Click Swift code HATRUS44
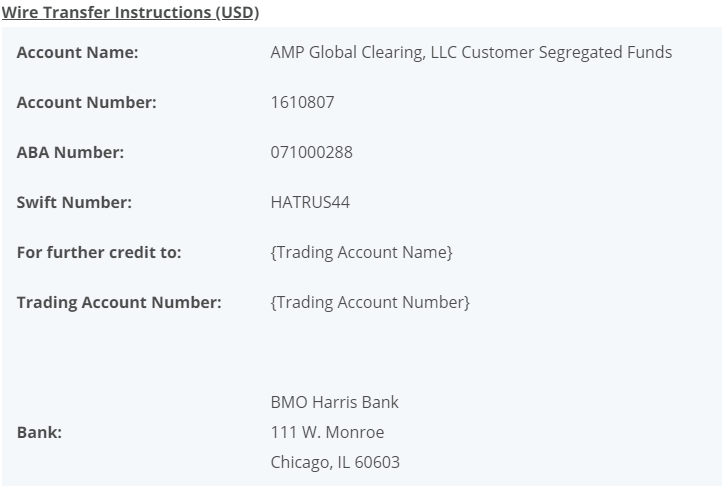This screenshot has height=486, width=722. pyautogui.click(x=310, y=202)
